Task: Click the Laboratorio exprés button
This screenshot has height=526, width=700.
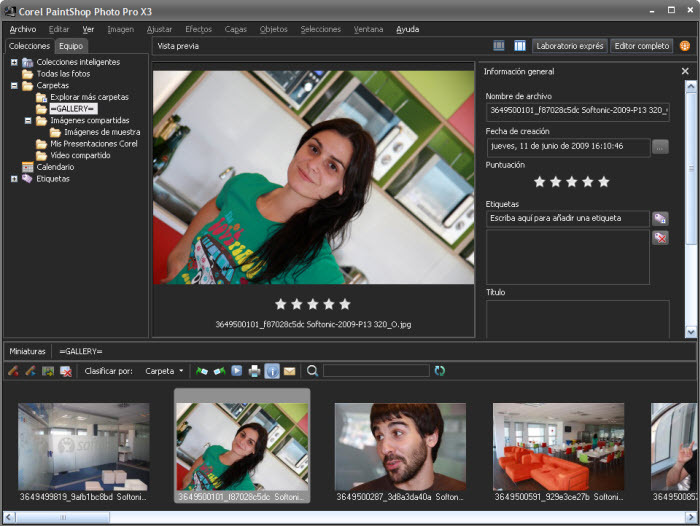Action: click(569, 46)
